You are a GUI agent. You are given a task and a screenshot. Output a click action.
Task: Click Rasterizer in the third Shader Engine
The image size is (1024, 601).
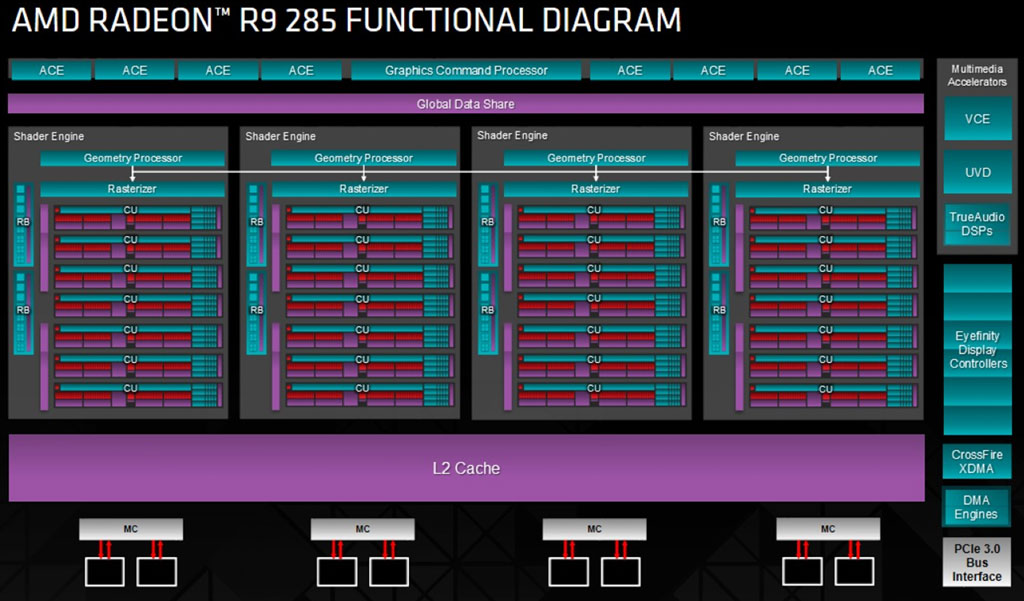coord(596,189)
